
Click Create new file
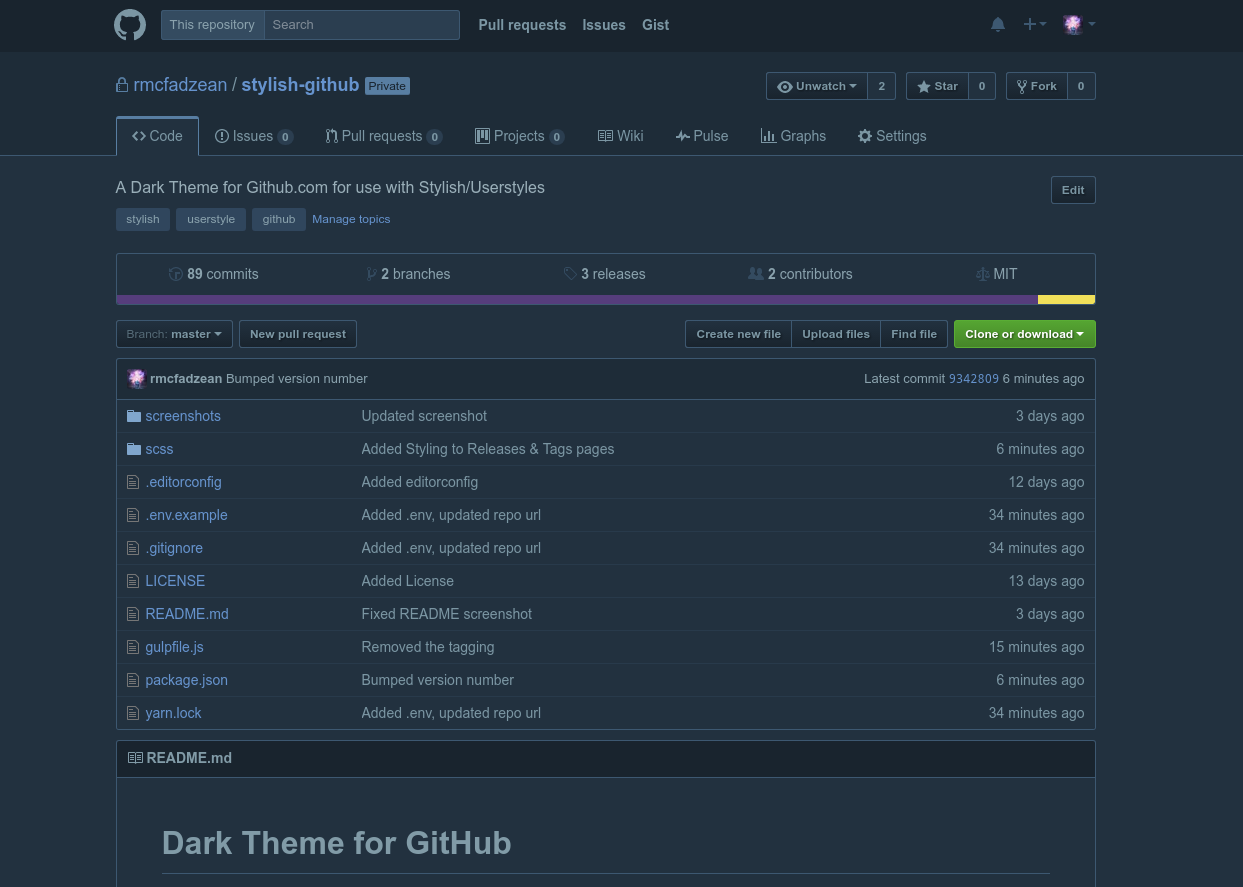pyautogui.click(x=738, y=334)
